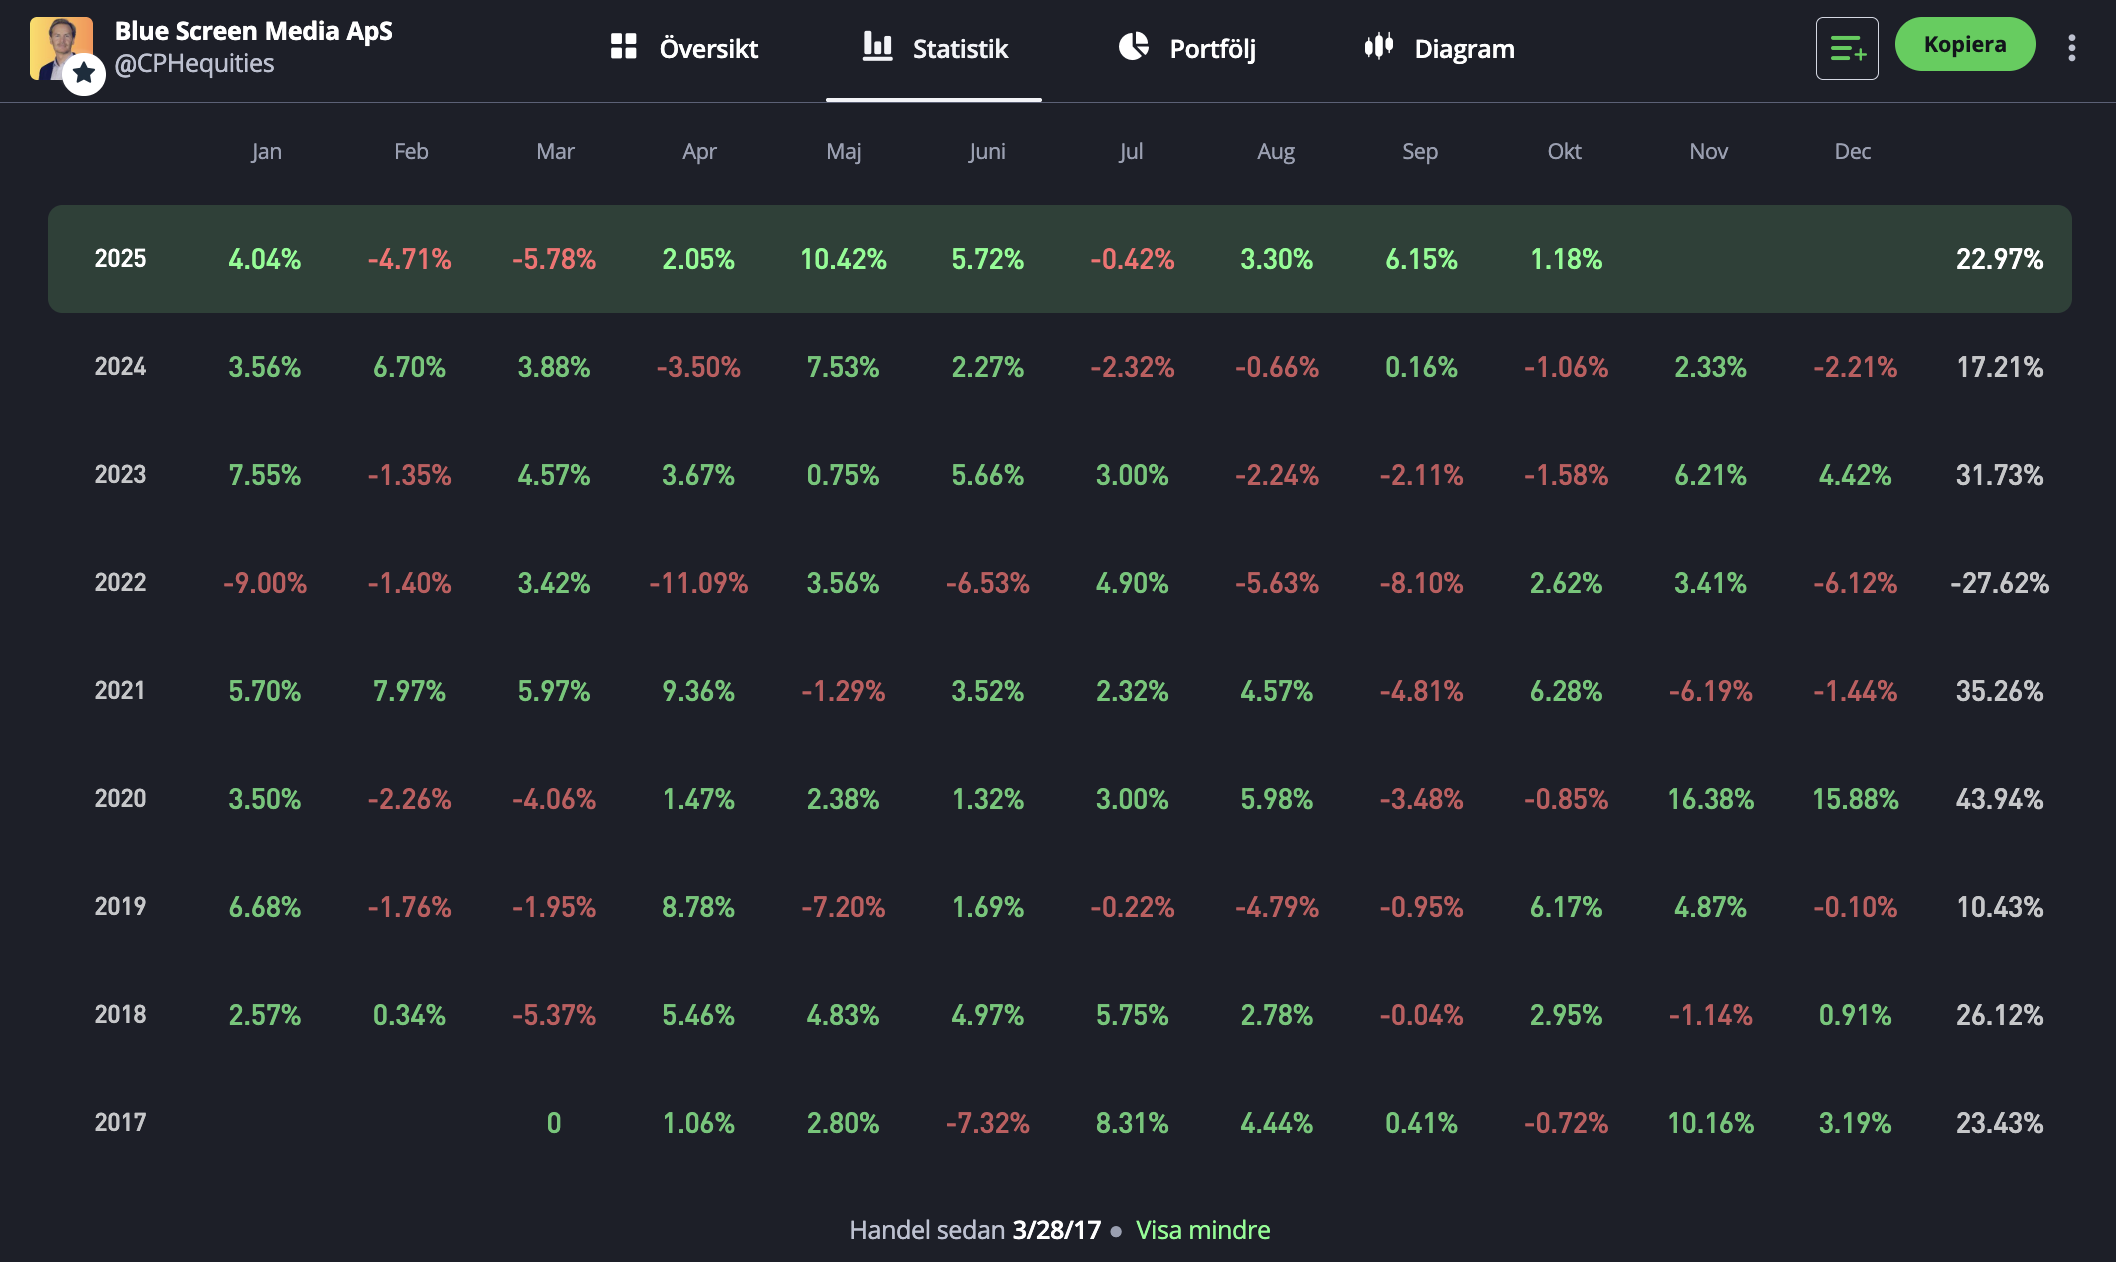
Task: Open the three-dot more options menu
Action: [2071, 48]
